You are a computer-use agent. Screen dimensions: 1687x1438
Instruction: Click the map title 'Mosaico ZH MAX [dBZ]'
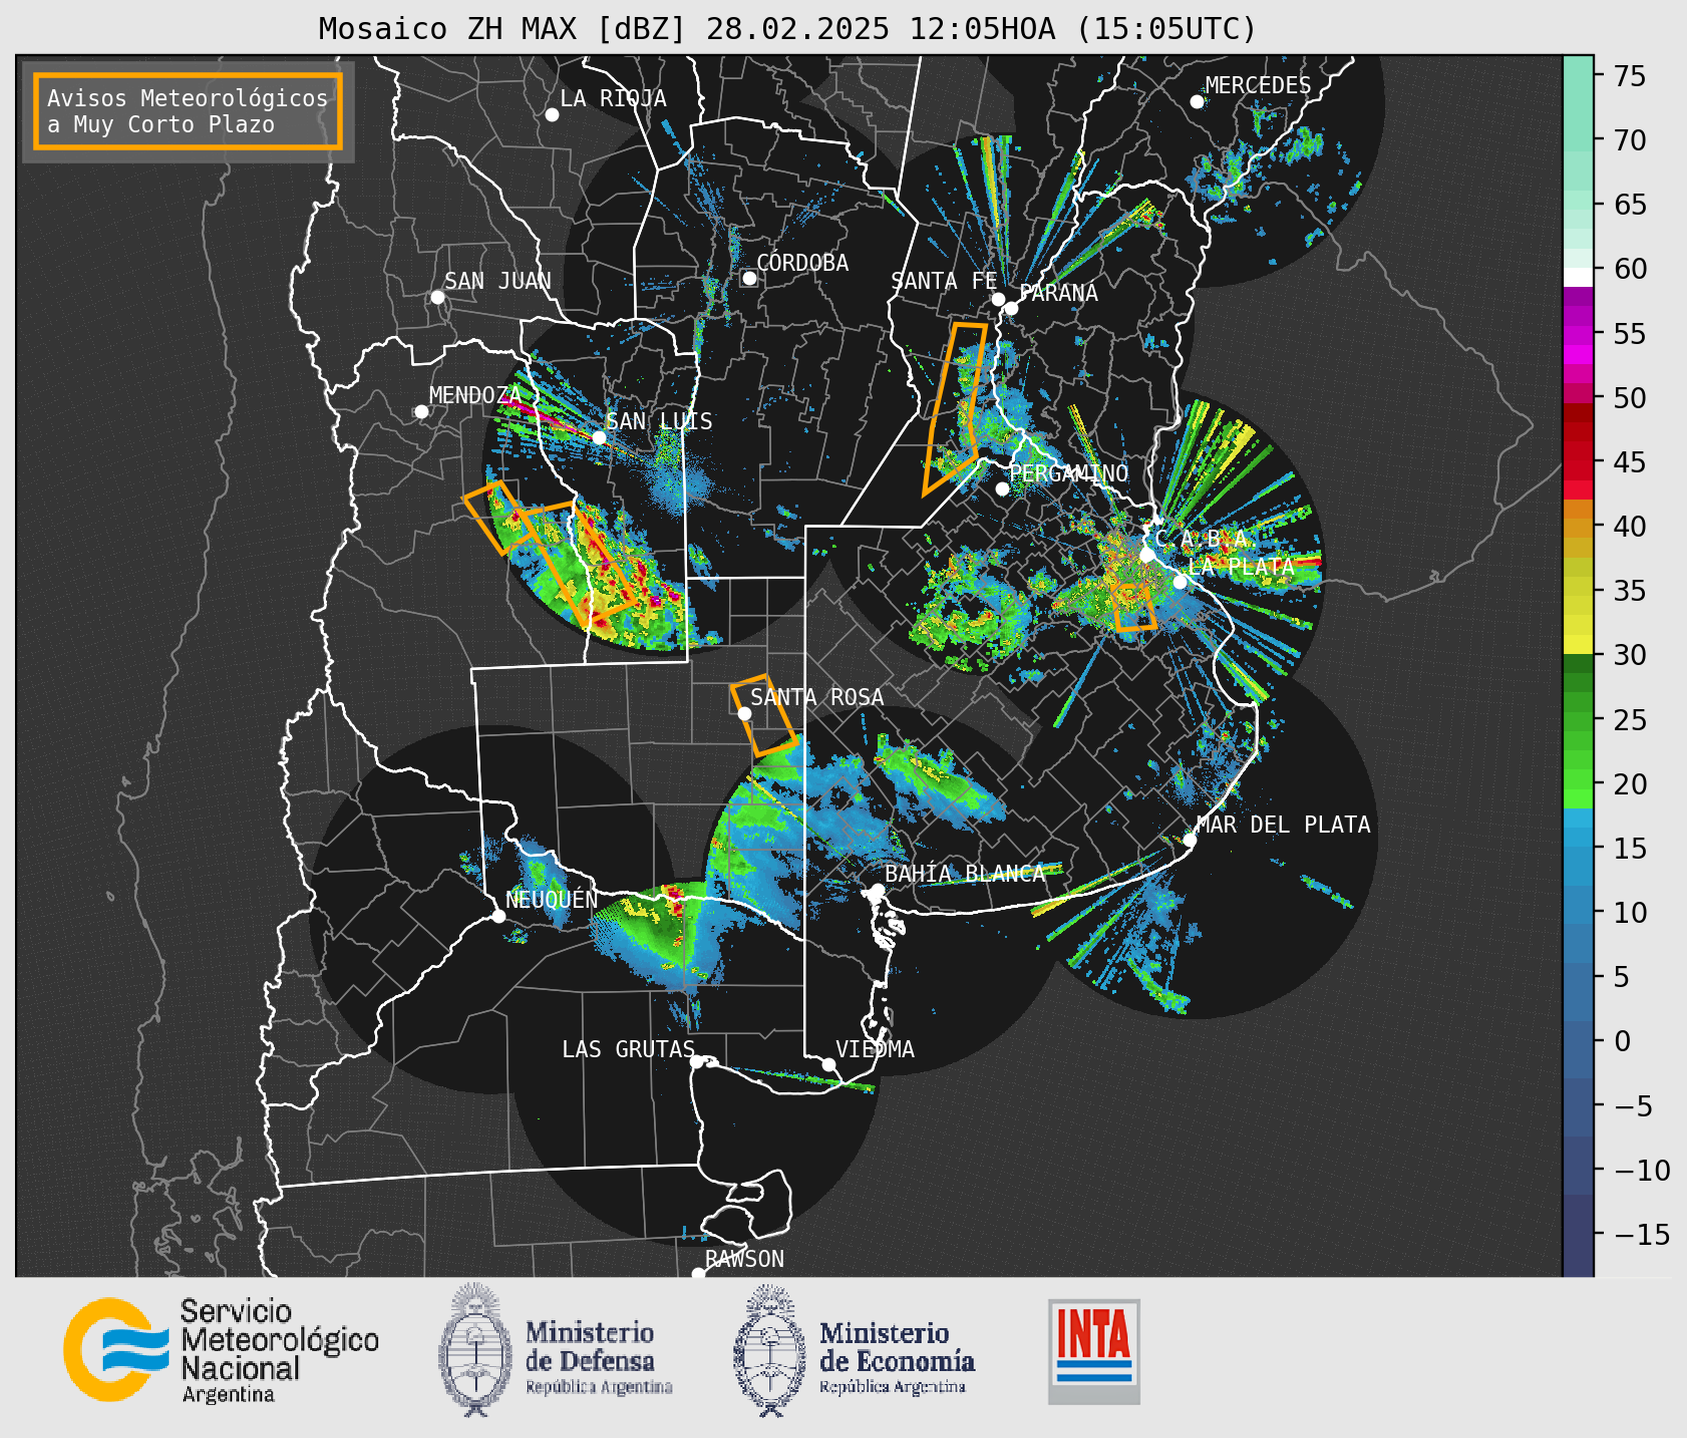(503, 28)
